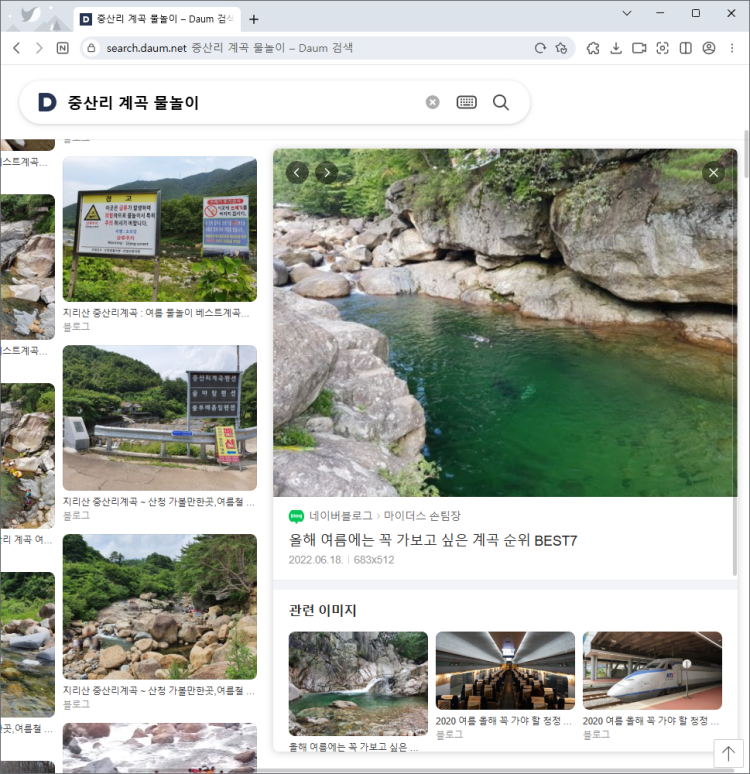The image size is (750, 774).
Task: Open 올해 여름에는 꼭 가보고 싶은 계곡 순위 BEST7
Action: pos(433,541)
